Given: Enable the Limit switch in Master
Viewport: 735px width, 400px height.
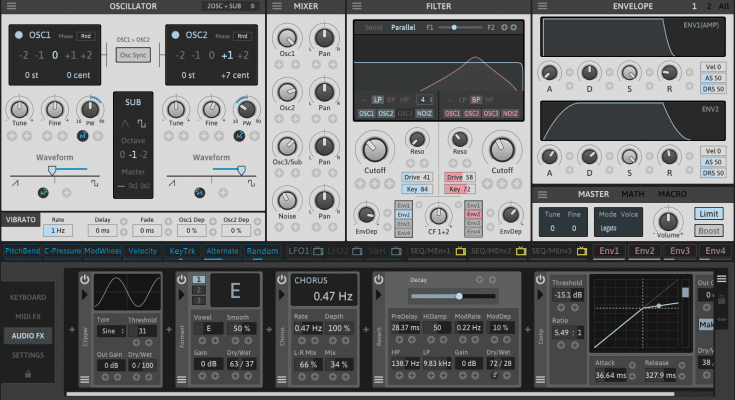Looking at the screenshot, I should point(708,214).
